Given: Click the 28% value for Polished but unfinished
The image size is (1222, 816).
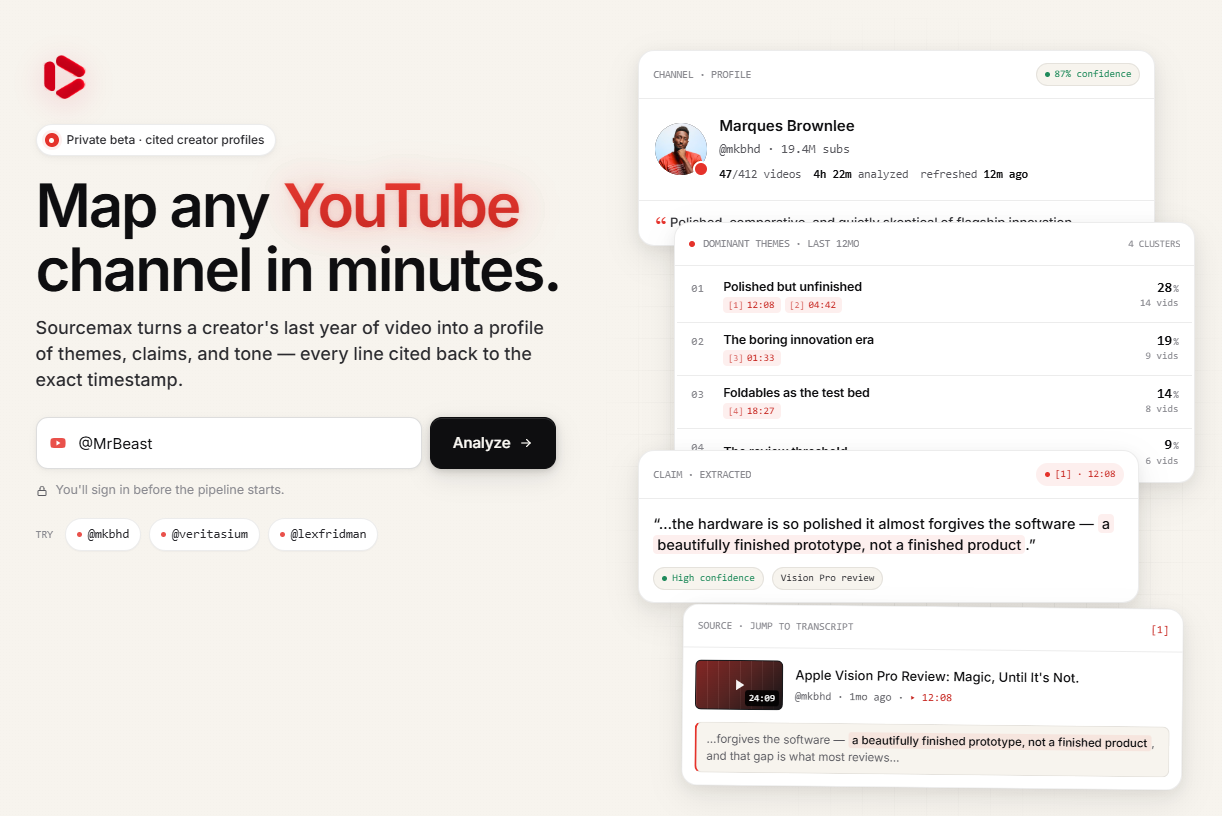Looking at the screenshot, I should click(1167, 287).
